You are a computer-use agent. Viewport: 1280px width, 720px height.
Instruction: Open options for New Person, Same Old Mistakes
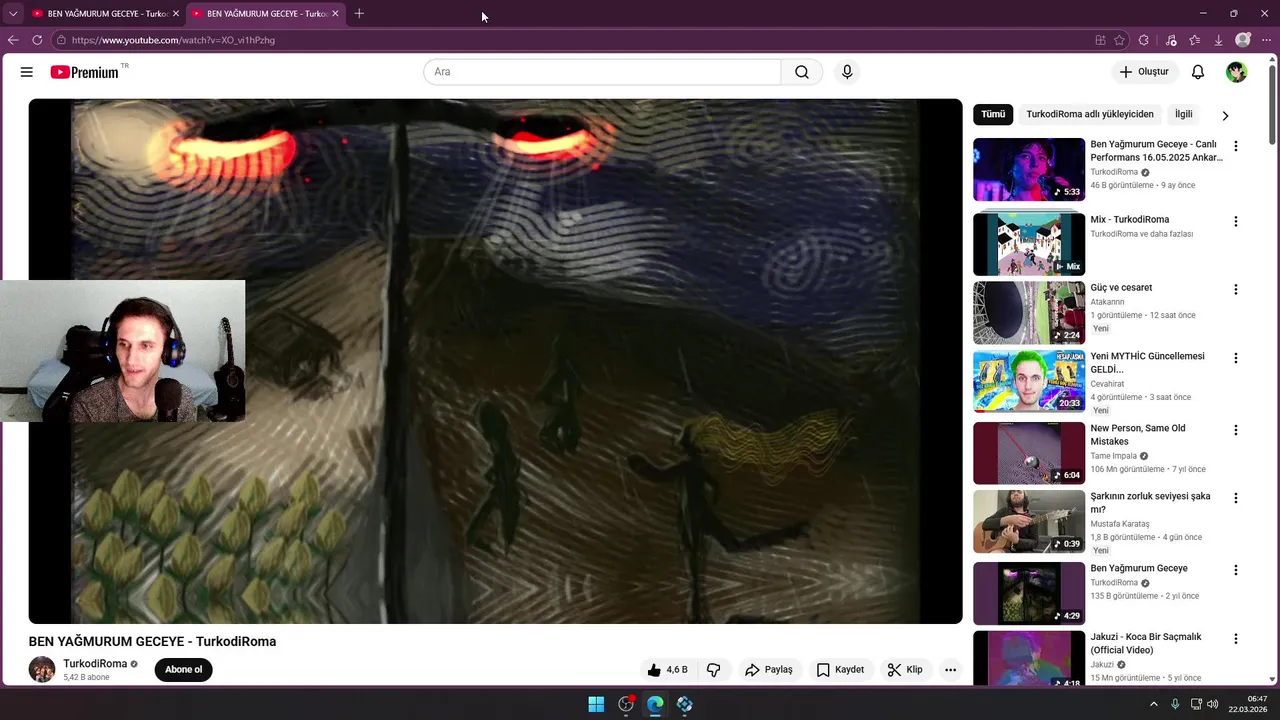[x=1235, y=430]
